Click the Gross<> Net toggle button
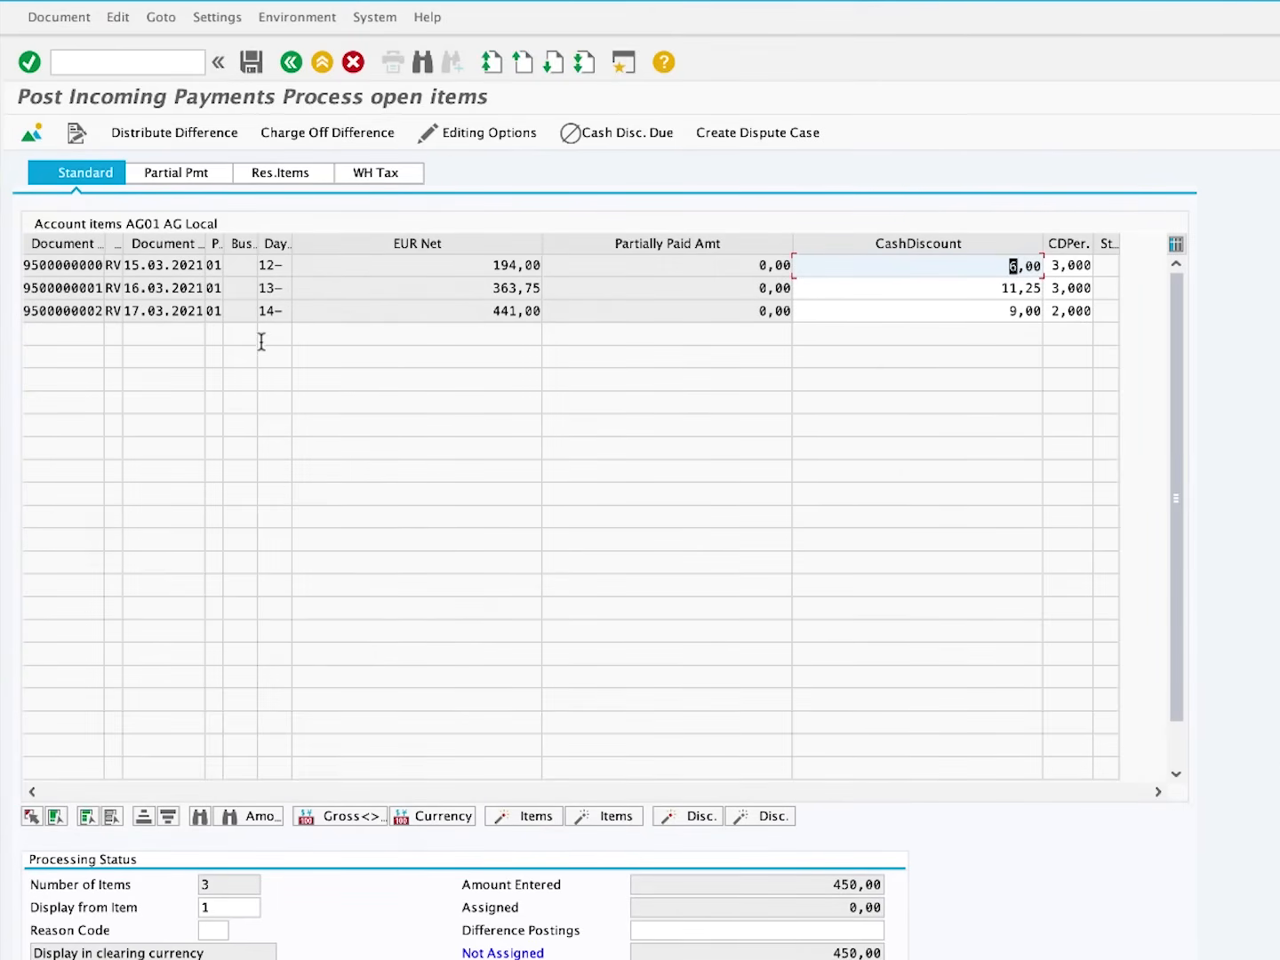 click(x=340, y=817)
